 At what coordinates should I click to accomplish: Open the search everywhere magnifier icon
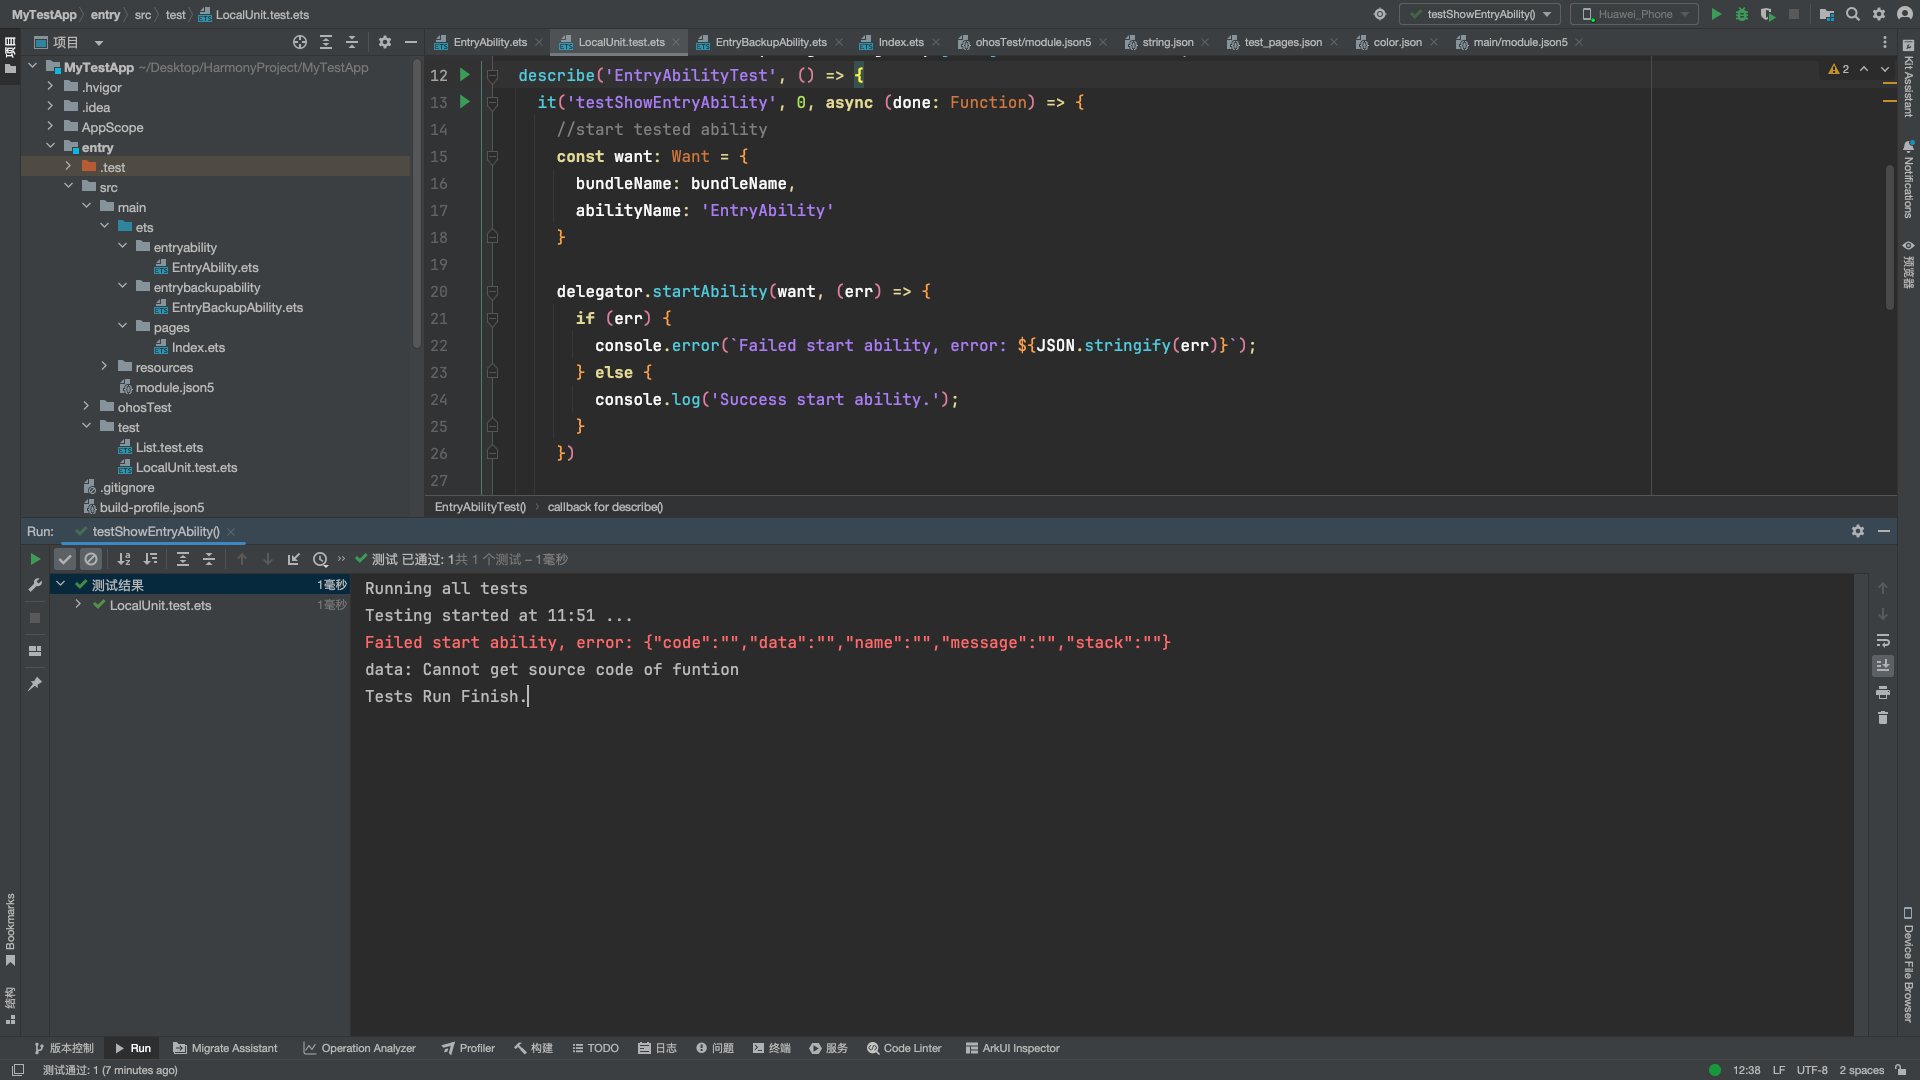[1853, 14]
